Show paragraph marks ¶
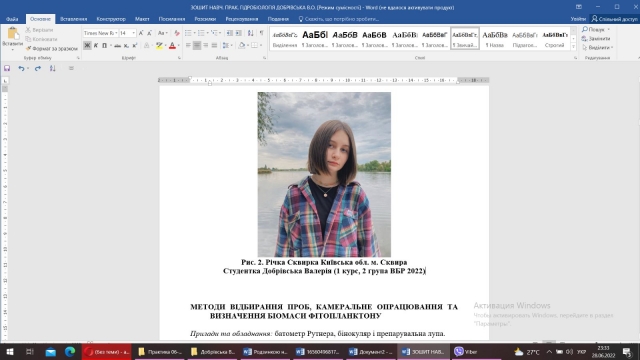The height and width of the screenshot is (360, 640). coord(262,33)
